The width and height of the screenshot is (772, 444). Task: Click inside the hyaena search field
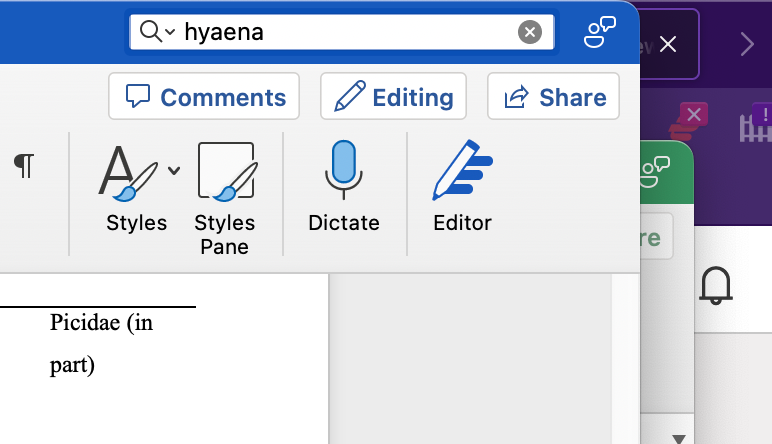pyautogui.click(x=340, y=32)
